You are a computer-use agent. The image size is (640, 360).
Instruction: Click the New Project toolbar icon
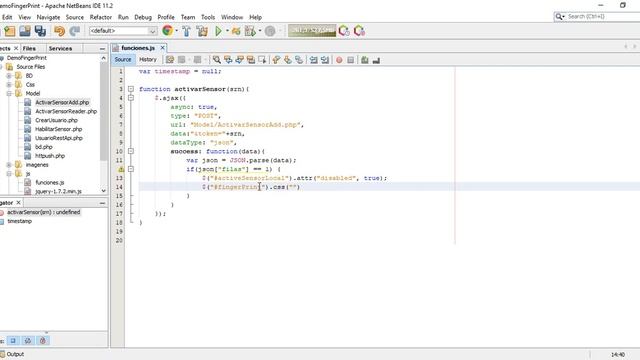coord(9,31)
